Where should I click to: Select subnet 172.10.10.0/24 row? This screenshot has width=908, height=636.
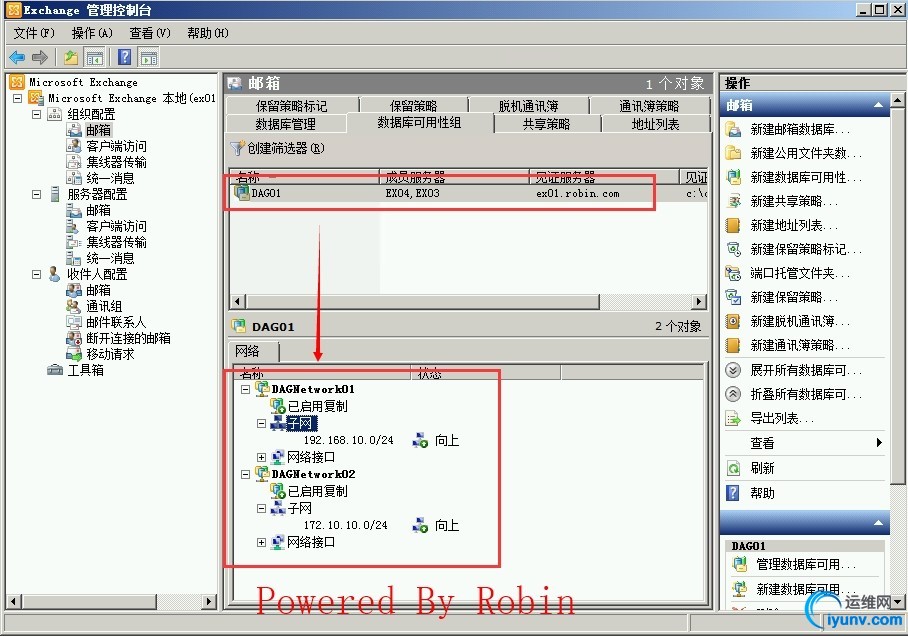click(345, 525)
